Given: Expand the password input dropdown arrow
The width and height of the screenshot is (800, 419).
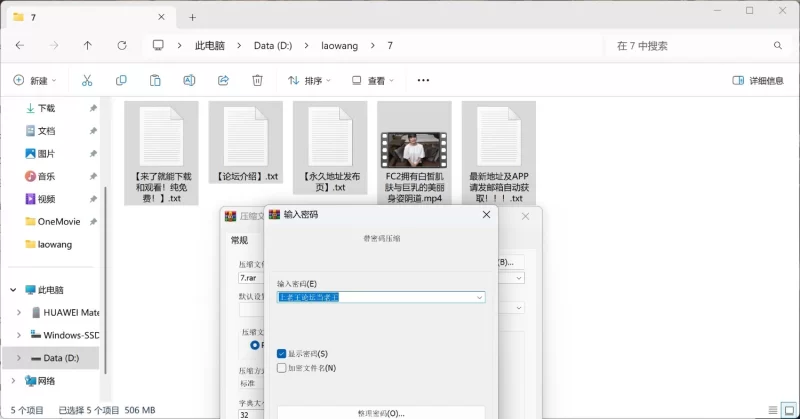Looking at the screenshot, I should 480,297.
